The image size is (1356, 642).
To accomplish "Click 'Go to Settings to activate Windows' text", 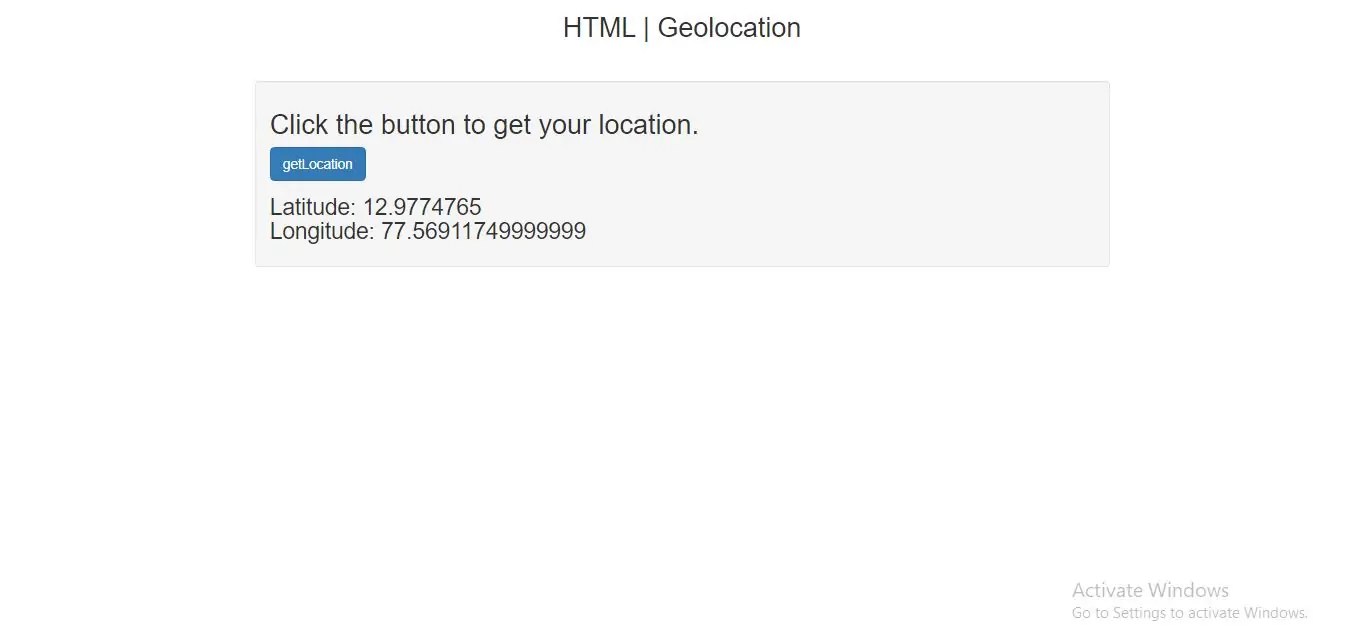I will (x=1189, y=612).
